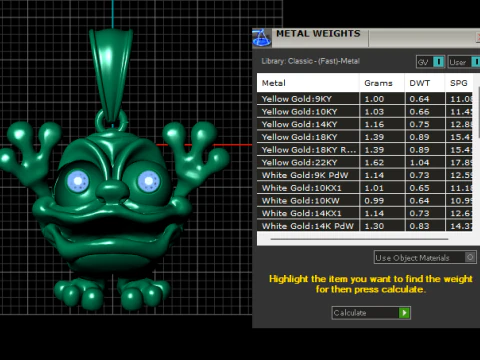Select the White Gold:10KW row
This screenshot has width=480, height=360.
(365, 200)
